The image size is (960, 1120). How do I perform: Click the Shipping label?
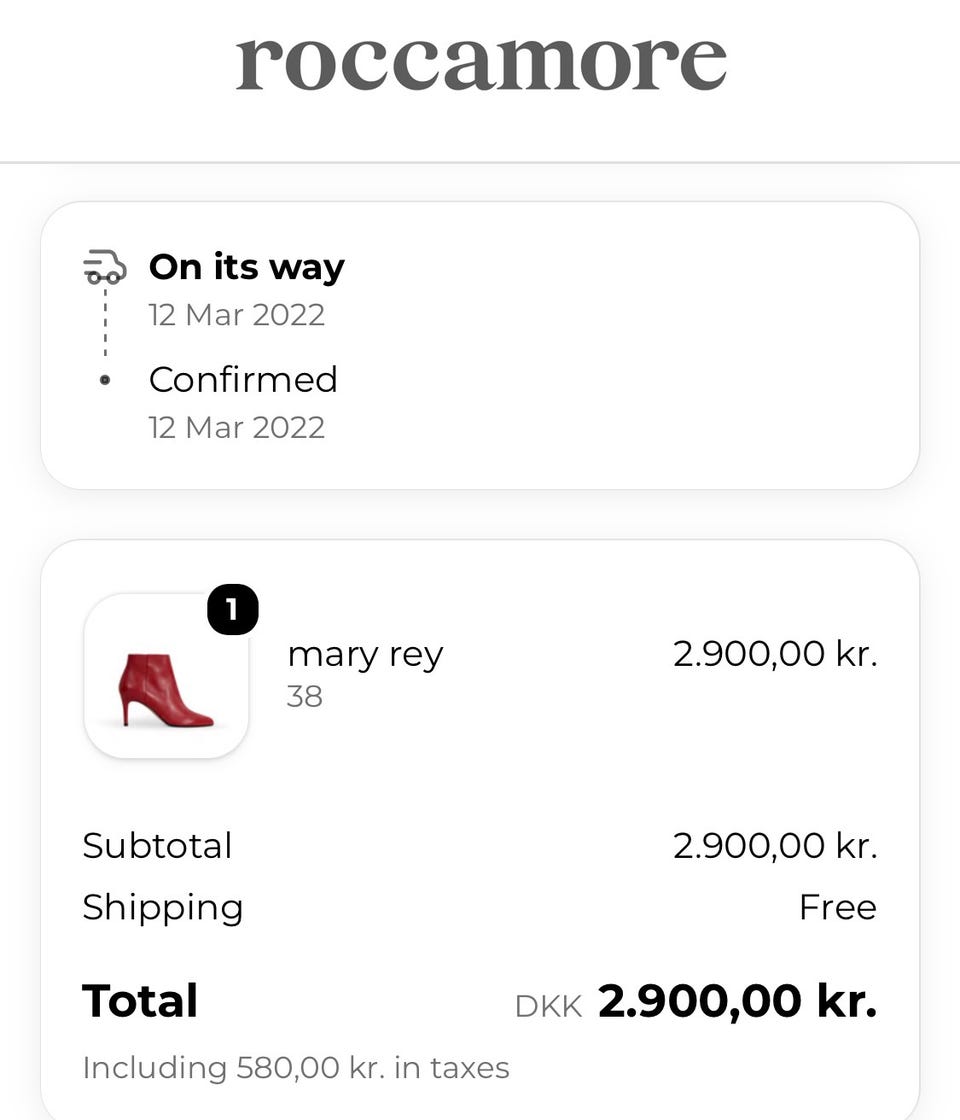tap(163, 909)
